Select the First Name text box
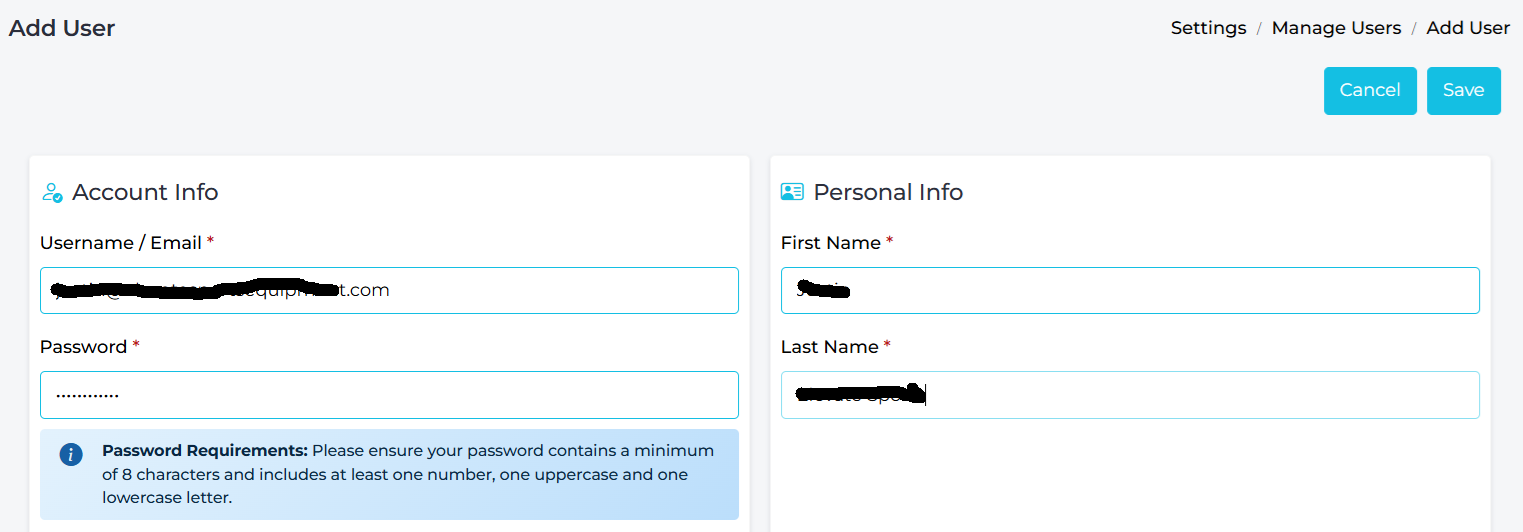This screenshot has height=532, width=1523. (x=1130, y=291)
